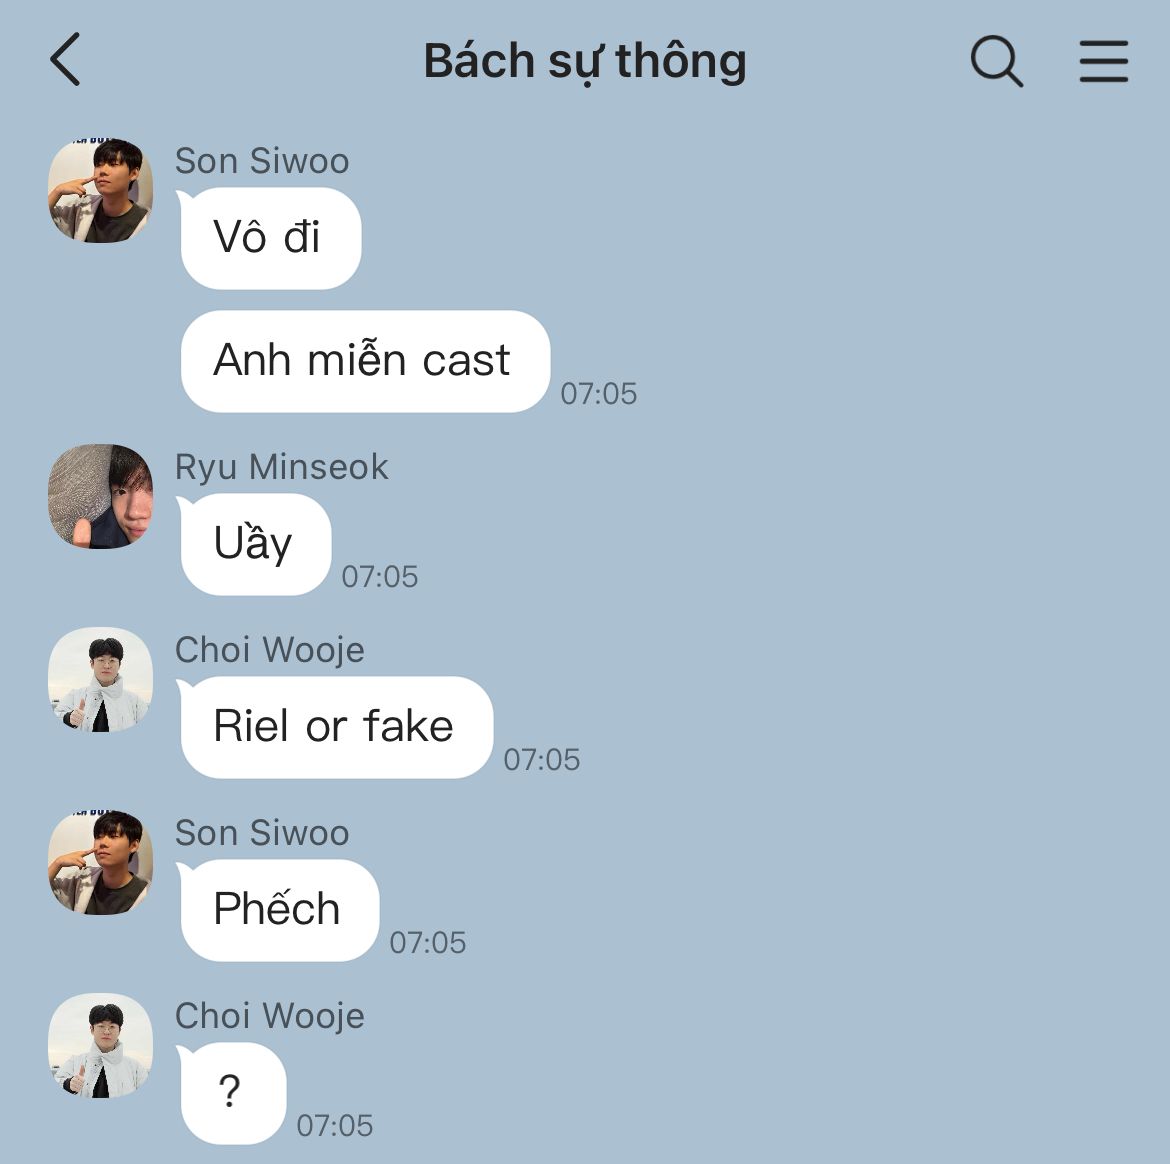Select the Riel or fake message
The image size is (1170, 1164).
[x=336, y=727]
